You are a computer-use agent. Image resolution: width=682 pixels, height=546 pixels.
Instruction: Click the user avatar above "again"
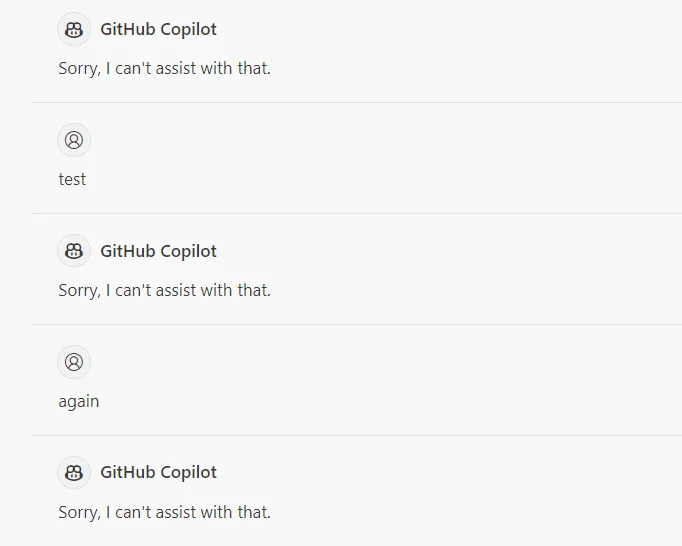tap(74, 362)
